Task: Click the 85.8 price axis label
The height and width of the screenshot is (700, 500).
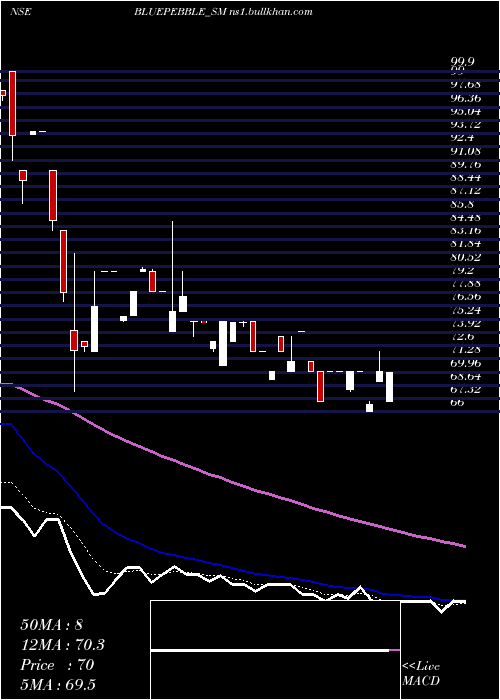Action: [x=462, y=204]
